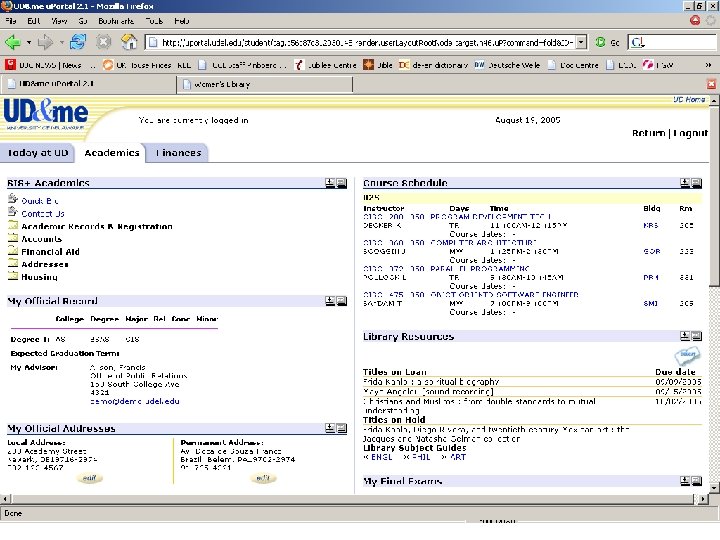
Task: Click the Stop loading toolbar icon
Action: (103, 42)
